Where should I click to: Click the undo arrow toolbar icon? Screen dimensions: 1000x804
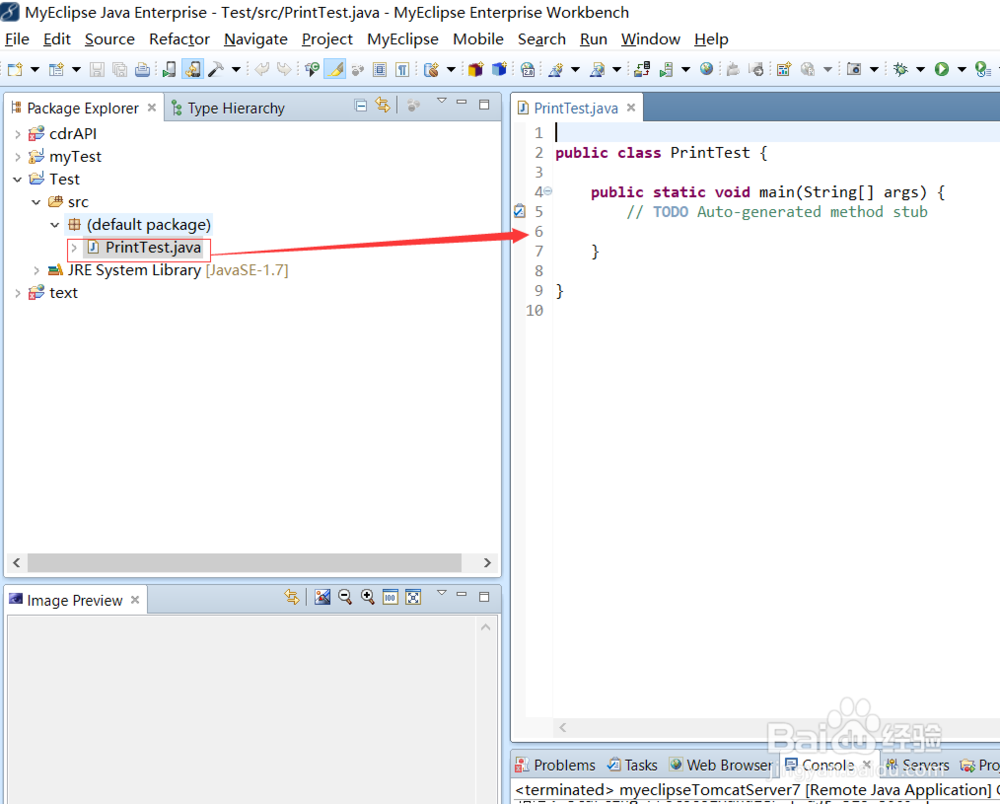[261, 69]
